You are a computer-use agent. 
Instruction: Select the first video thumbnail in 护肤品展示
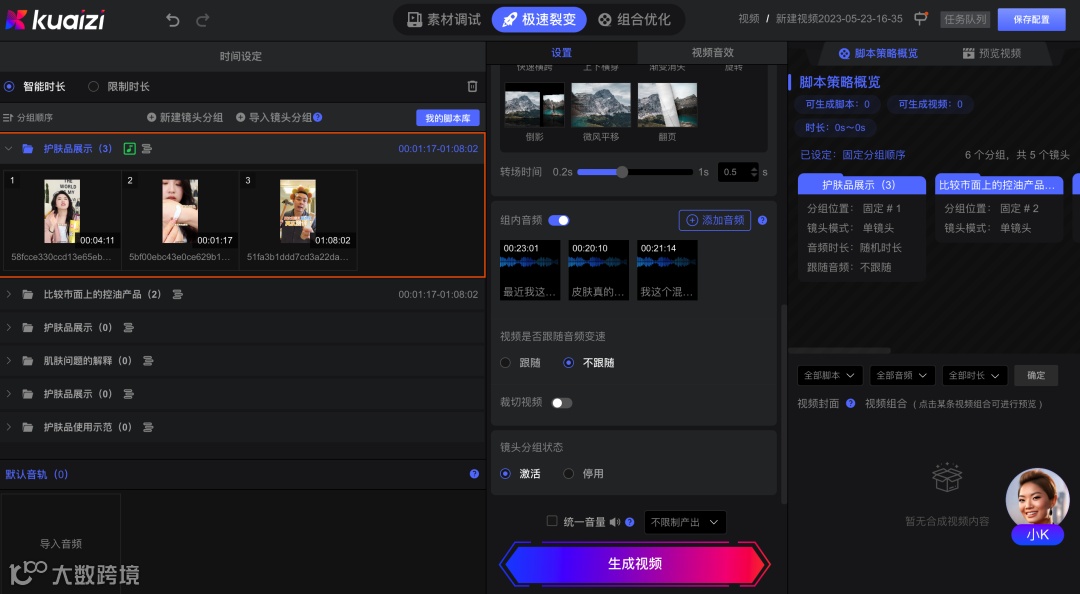point(64,210)
